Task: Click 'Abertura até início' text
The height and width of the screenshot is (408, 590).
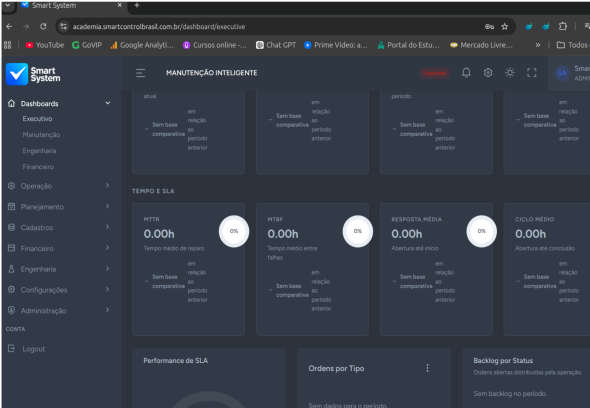Action: pyautogui.click(x=415, y=248)
